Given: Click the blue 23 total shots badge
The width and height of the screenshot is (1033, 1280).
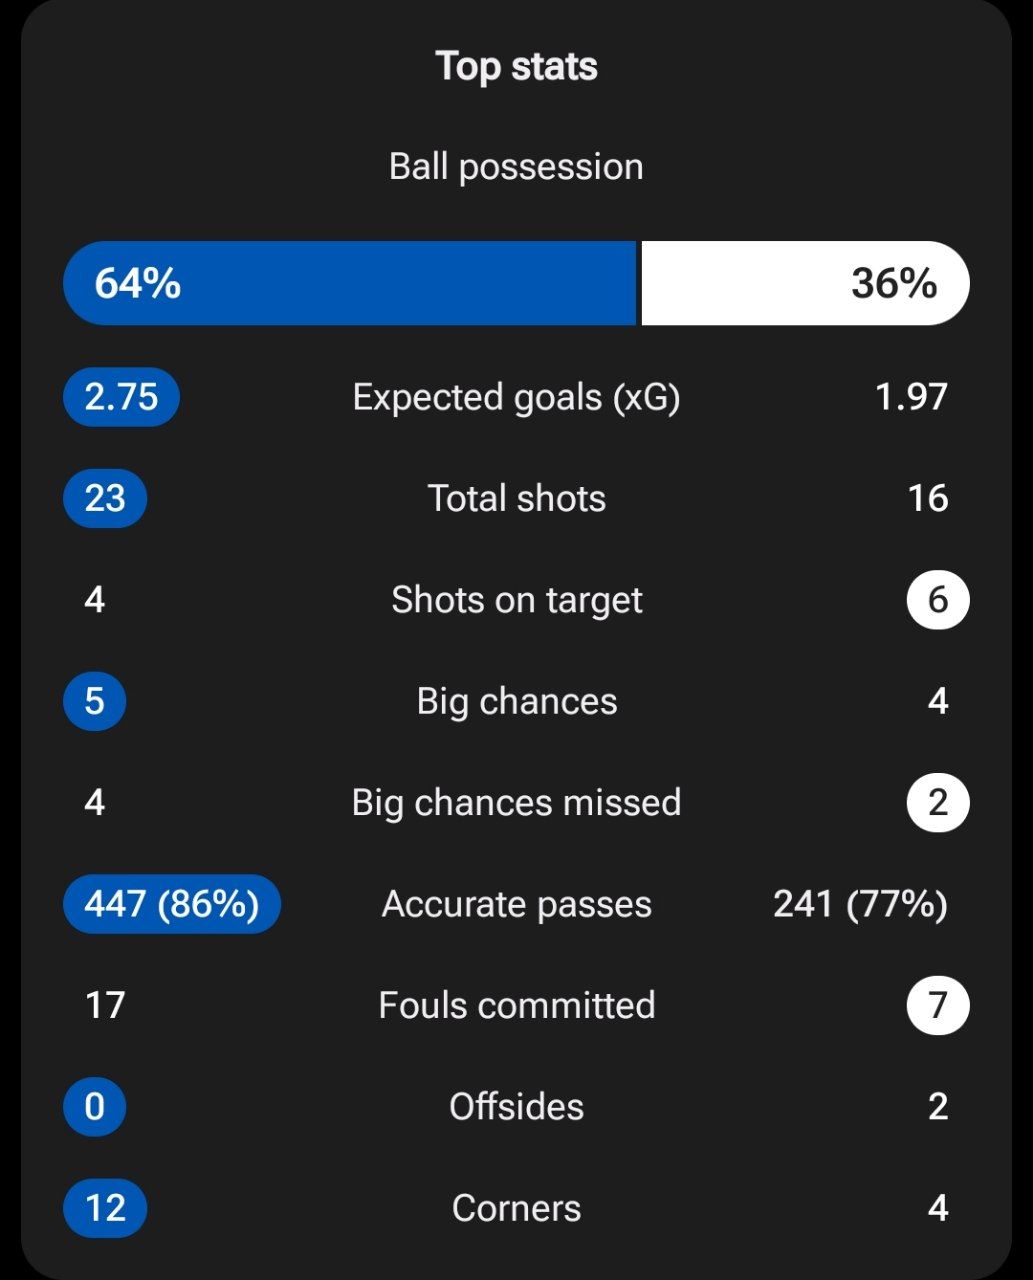Looking at the screenshot, I should (x=105, y=498).
